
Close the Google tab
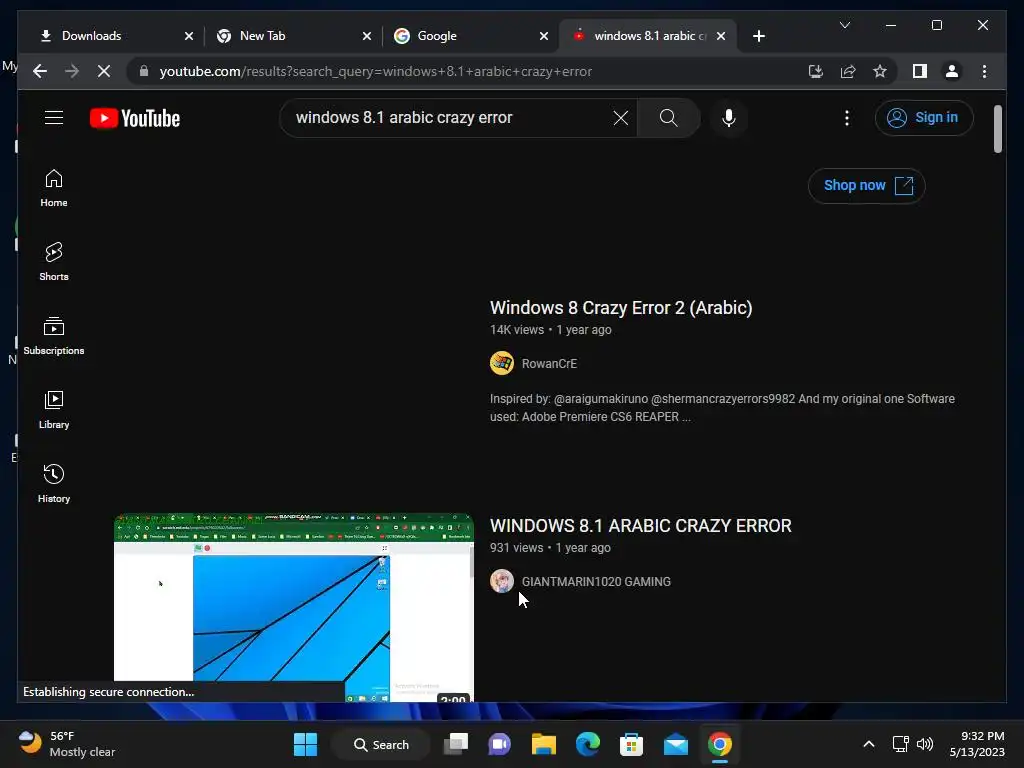(x=543, y=36)
